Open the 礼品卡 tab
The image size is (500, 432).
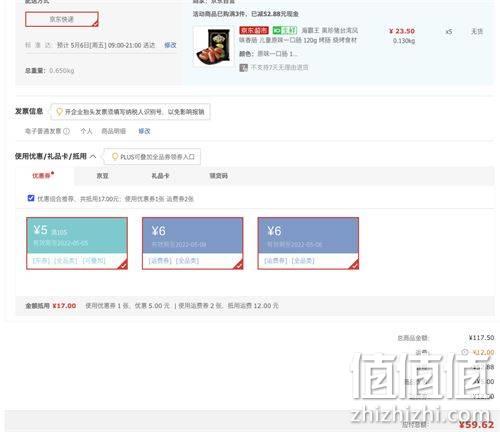pyautogui.click(x=160, y=176)
